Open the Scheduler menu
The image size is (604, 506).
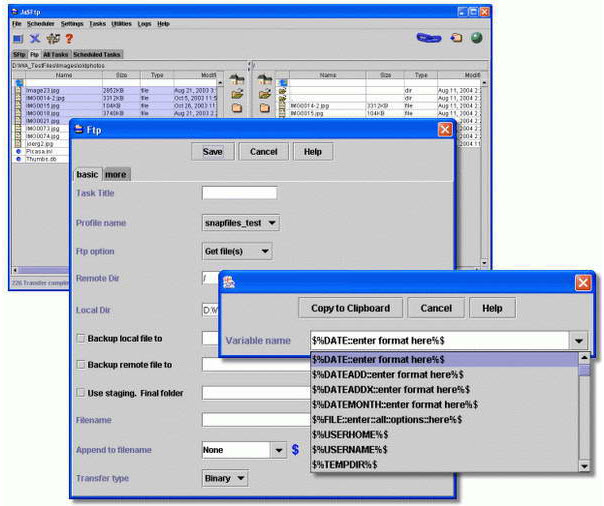click(41, 23)
